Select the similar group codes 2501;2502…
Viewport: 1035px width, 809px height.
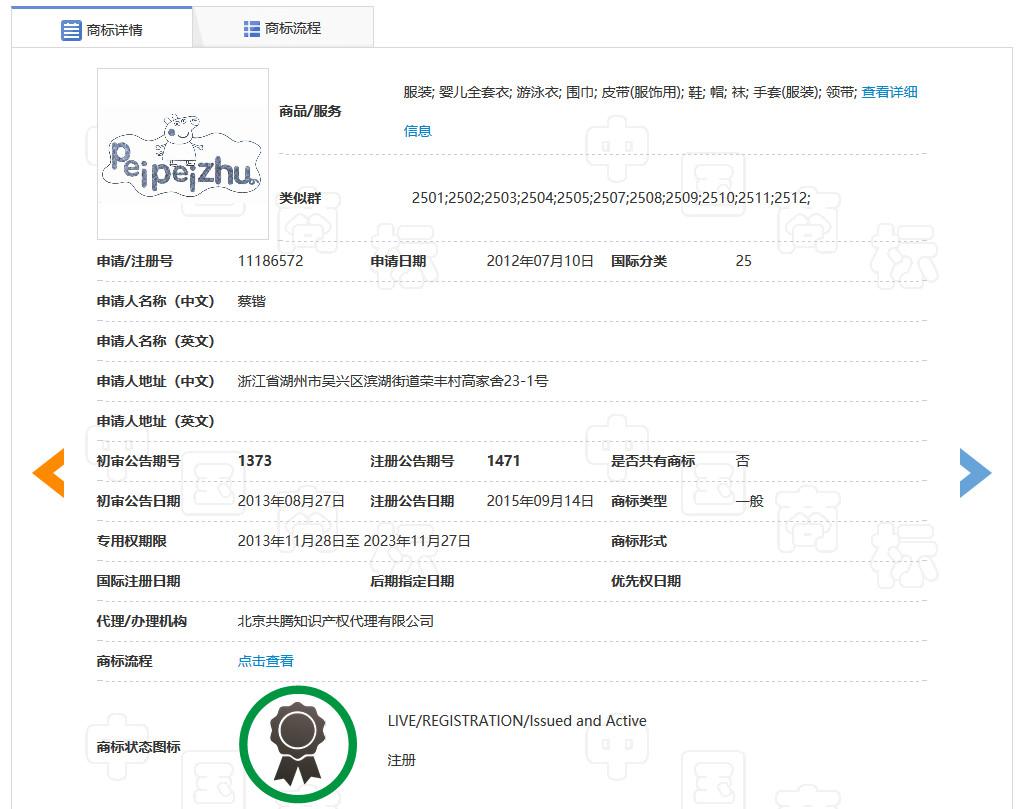pyautogui.click(x=611, y=198)
